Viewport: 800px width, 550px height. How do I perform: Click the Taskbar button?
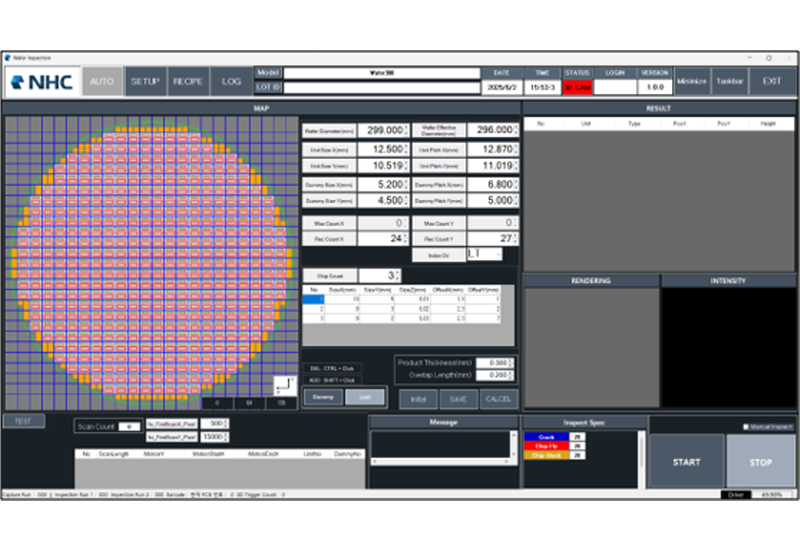pos(729,81)
